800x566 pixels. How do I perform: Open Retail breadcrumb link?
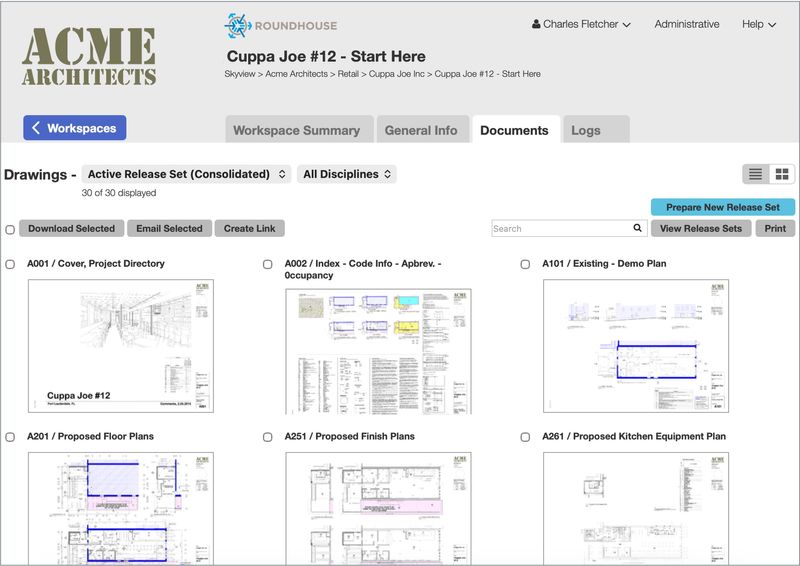pyautogui.click(x=348, y=74)
